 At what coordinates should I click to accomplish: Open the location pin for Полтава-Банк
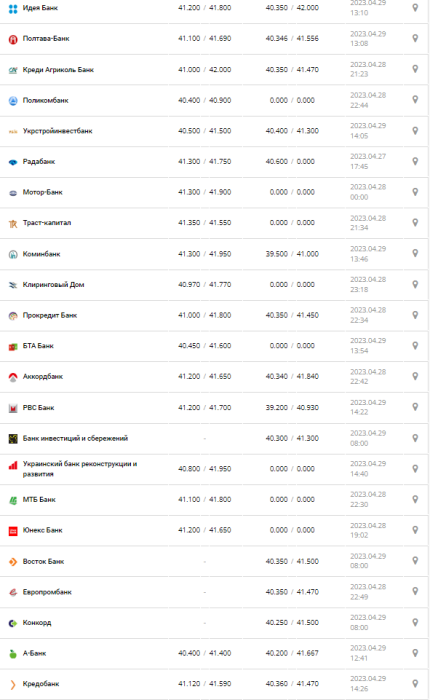pos(415,38)
